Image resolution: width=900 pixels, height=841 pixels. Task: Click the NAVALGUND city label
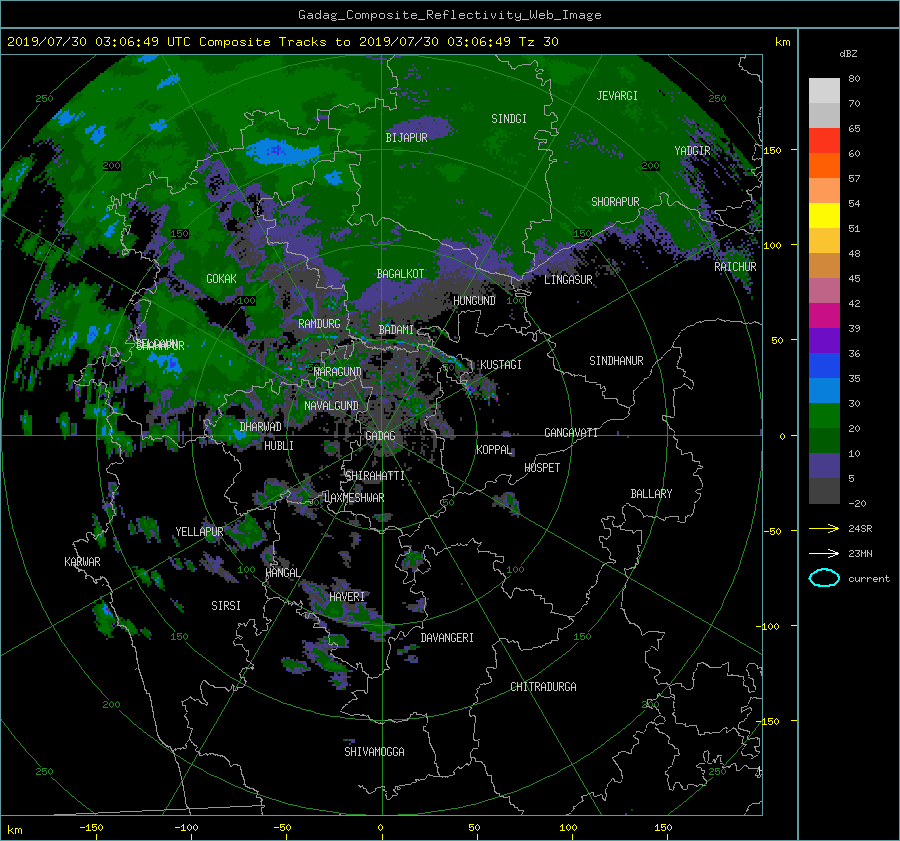(x=331, y=406)
